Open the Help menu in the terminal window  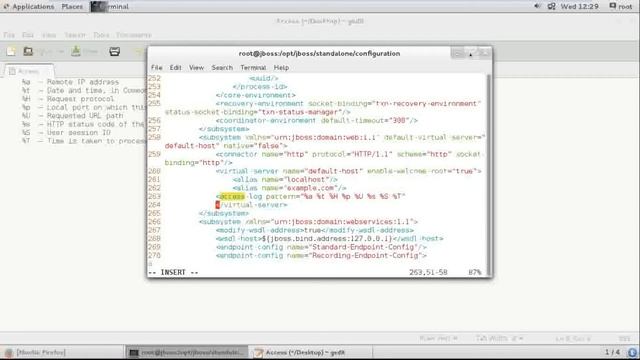pos(281,68)
